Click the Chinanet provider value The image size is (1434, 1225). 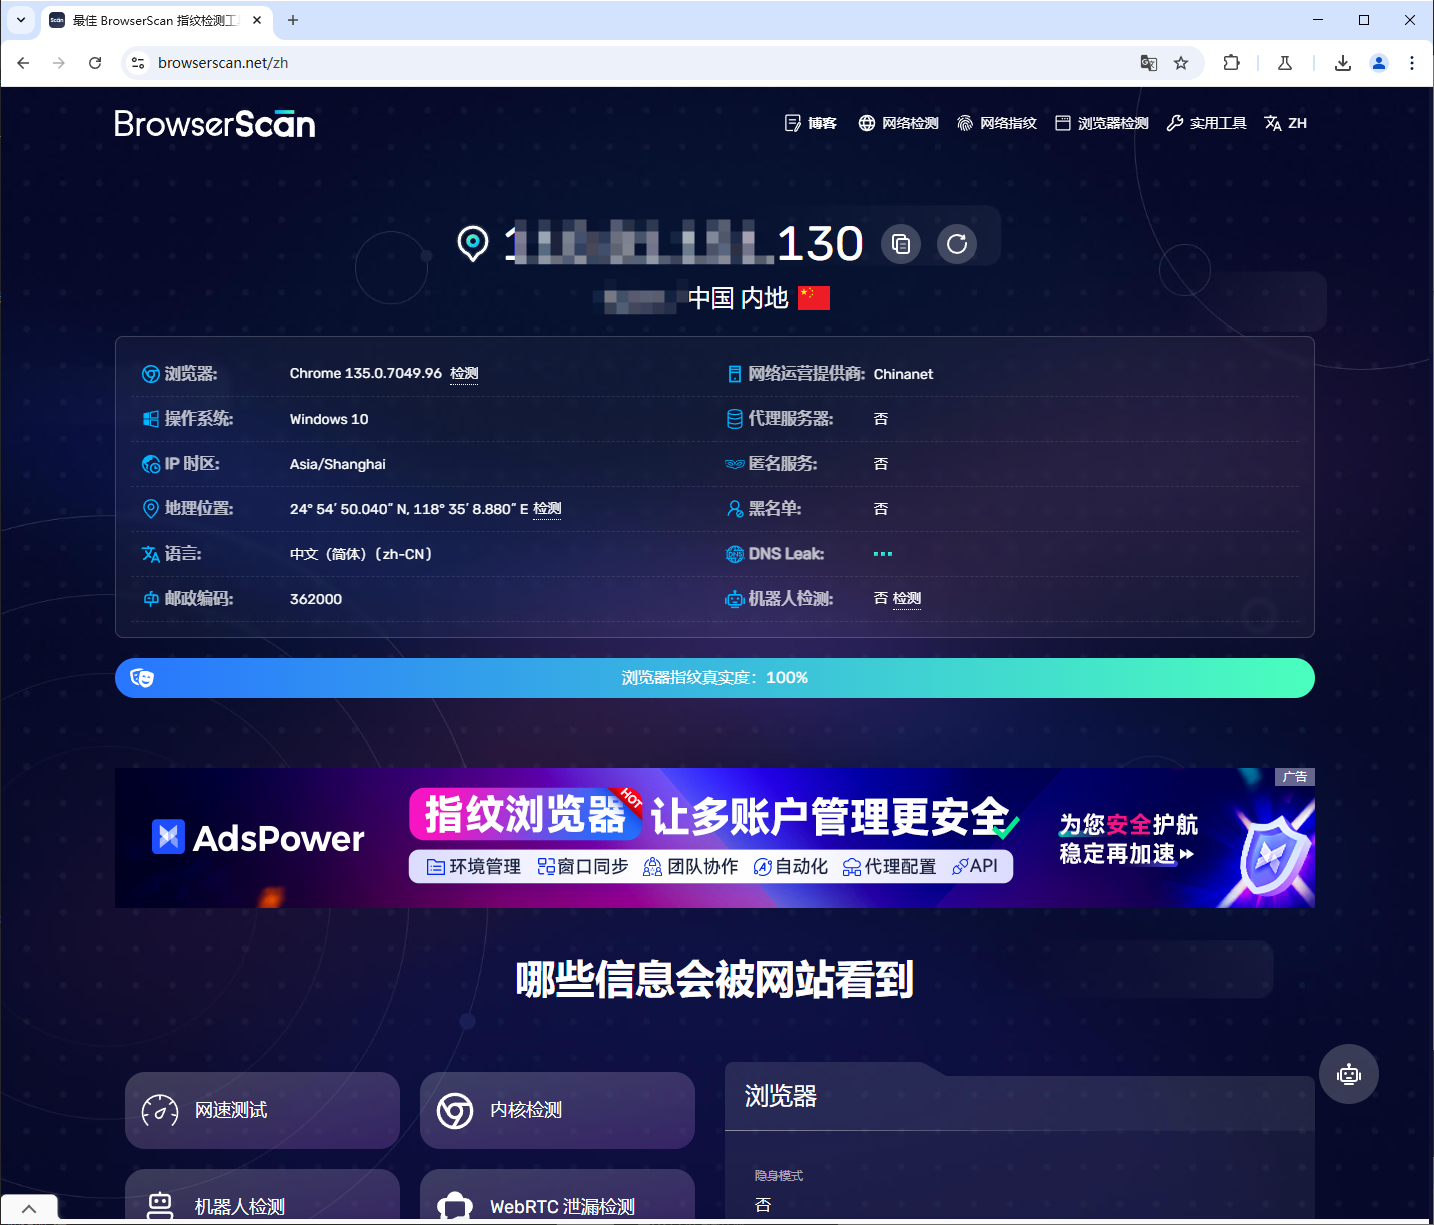(903, 374)
